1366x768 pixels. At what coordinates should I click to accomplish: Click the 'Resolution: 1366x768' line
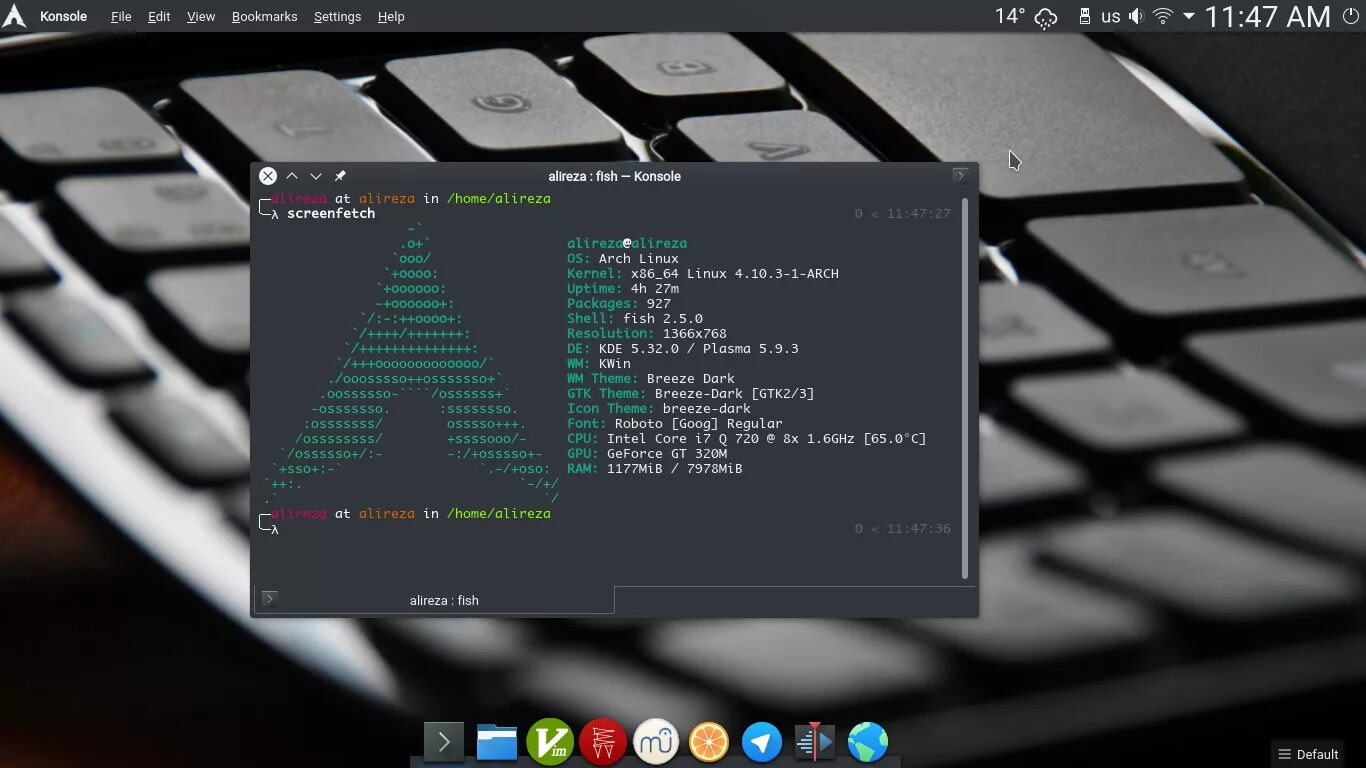(x=647, y=333)
